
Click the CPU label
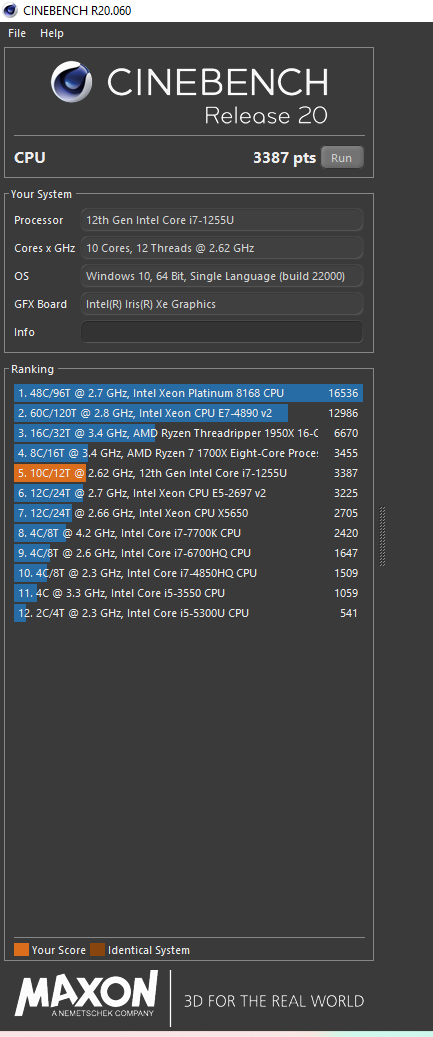click(x=30, y=158)
